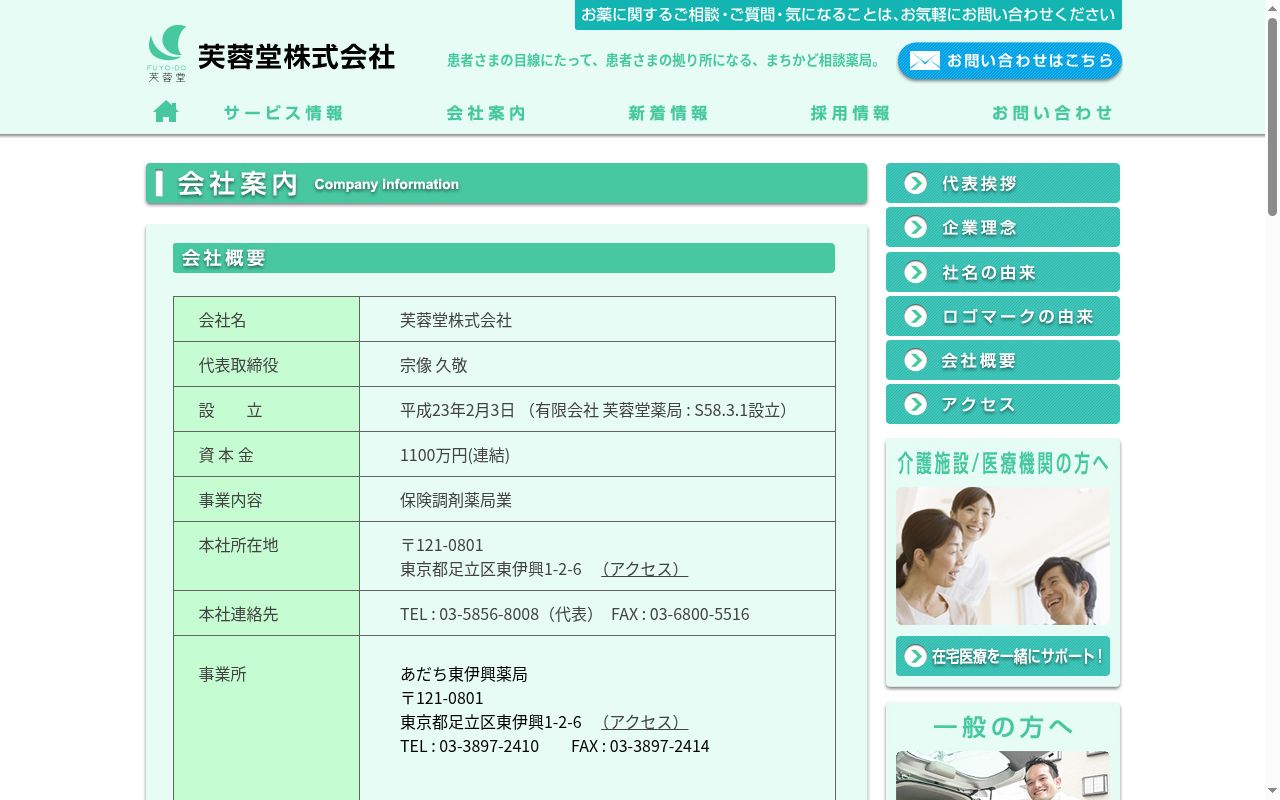Open ロゴマークの由来 sidebar button
The height and width of the screenshot is (800, 1280).
(1003, 316)
